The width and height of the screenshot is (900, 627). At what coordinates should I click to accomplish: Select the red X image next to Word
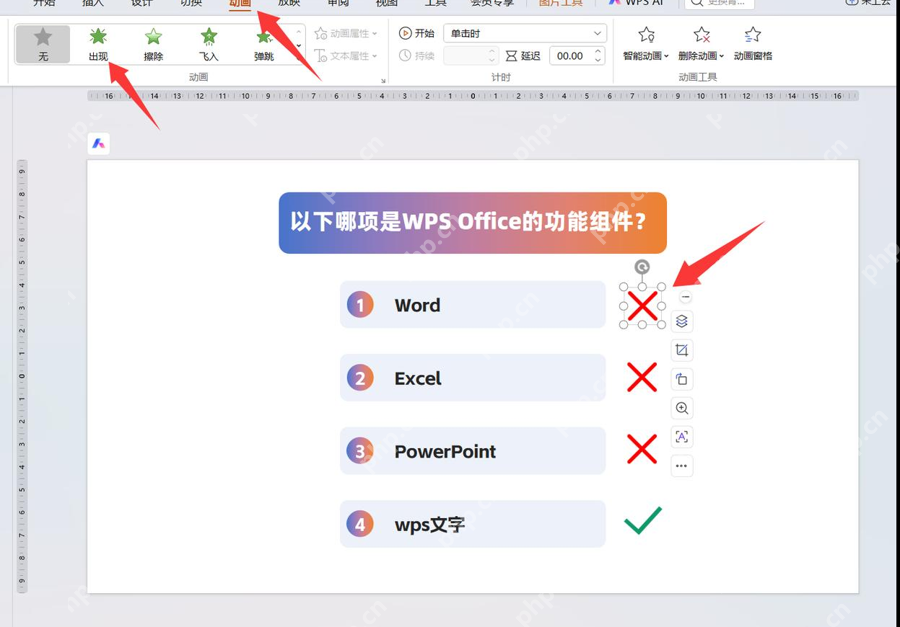pos(642,305)
